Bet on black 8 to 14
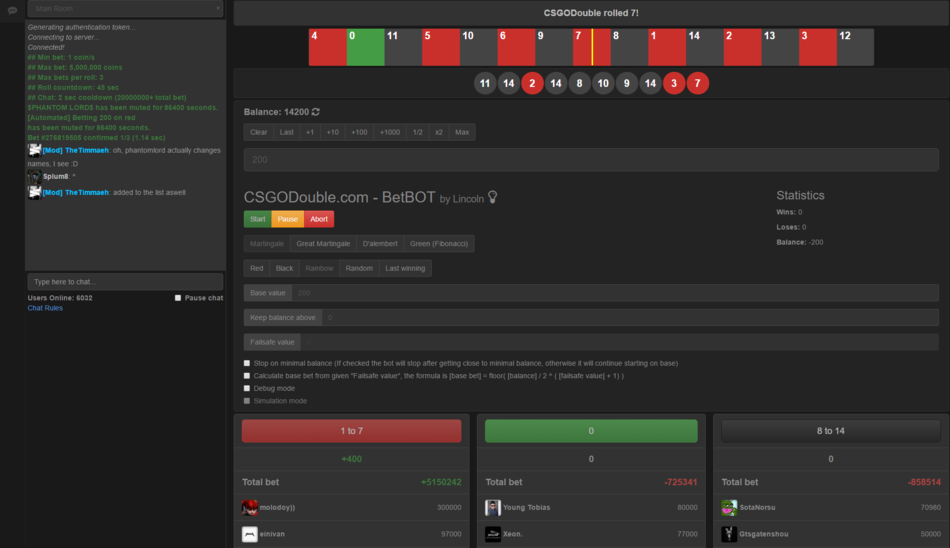The image size is (950, 548). click(x=831, y=431)
